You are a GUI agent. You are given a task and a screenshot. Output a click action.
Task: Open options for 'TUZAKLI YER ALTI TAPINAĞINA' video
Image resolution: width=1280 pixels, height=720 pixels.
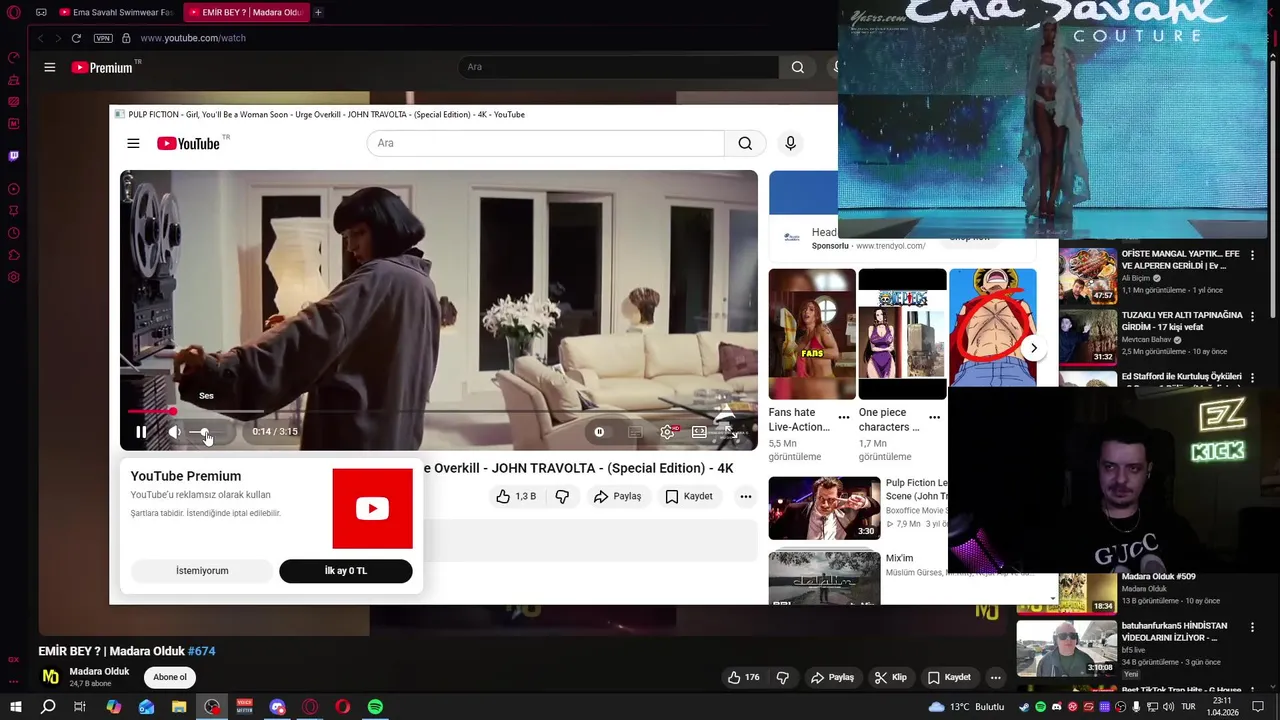pyautogui.click(x=1252, y=316)
